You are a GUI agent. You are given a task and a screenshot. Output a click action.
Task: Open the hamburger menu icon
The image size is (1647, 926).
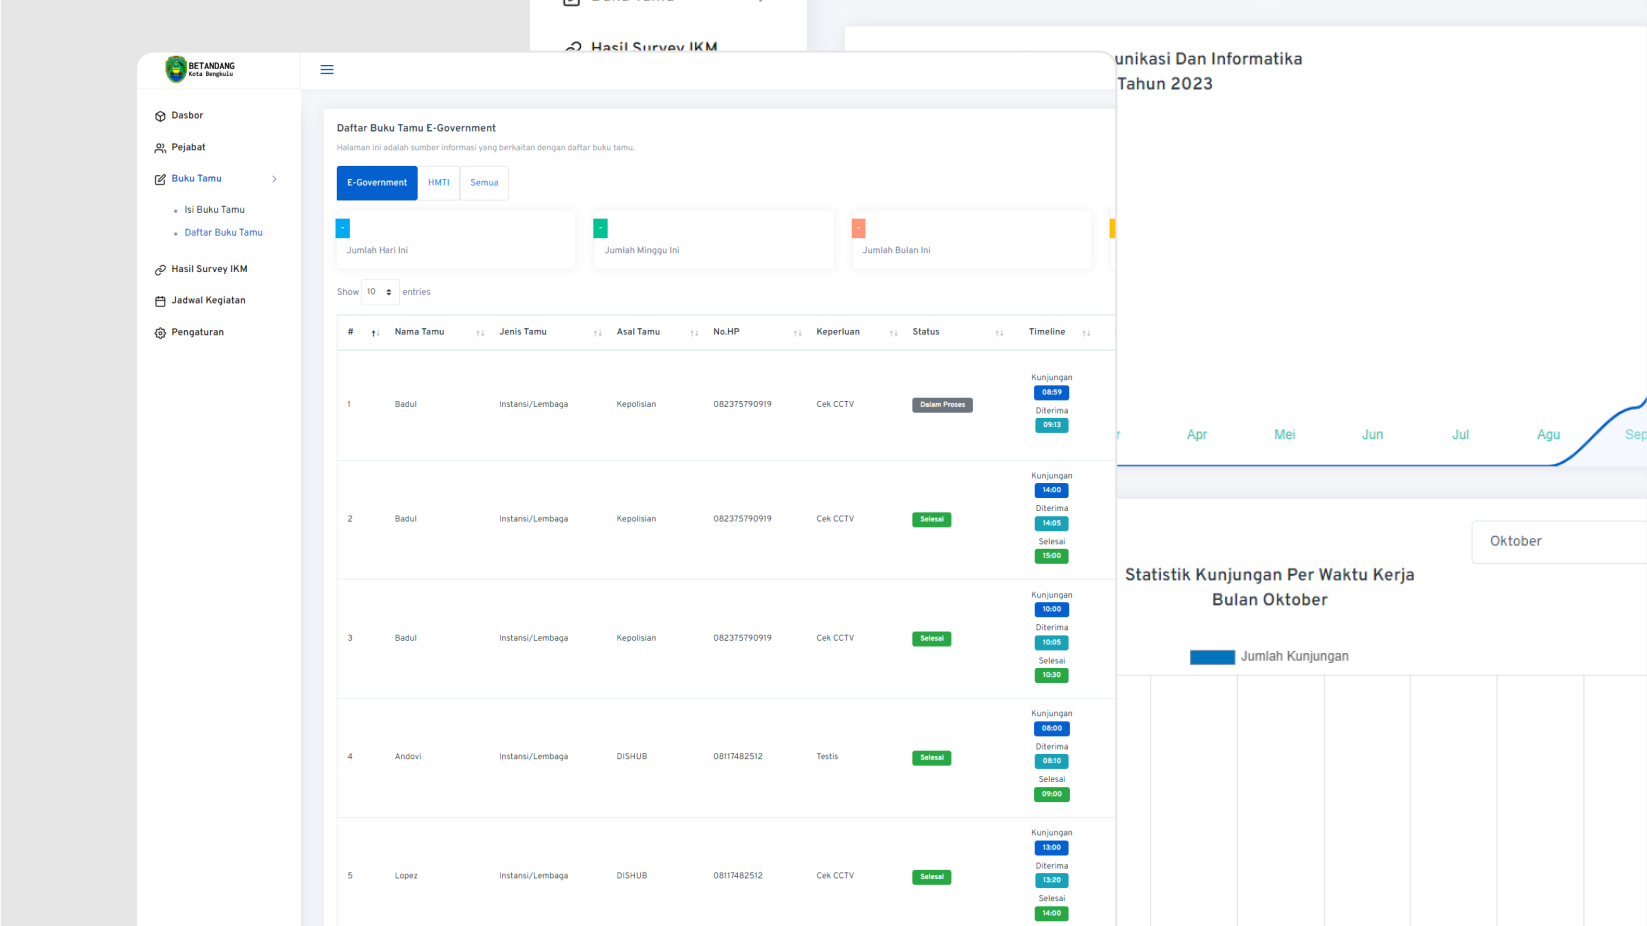pos(327,70)
